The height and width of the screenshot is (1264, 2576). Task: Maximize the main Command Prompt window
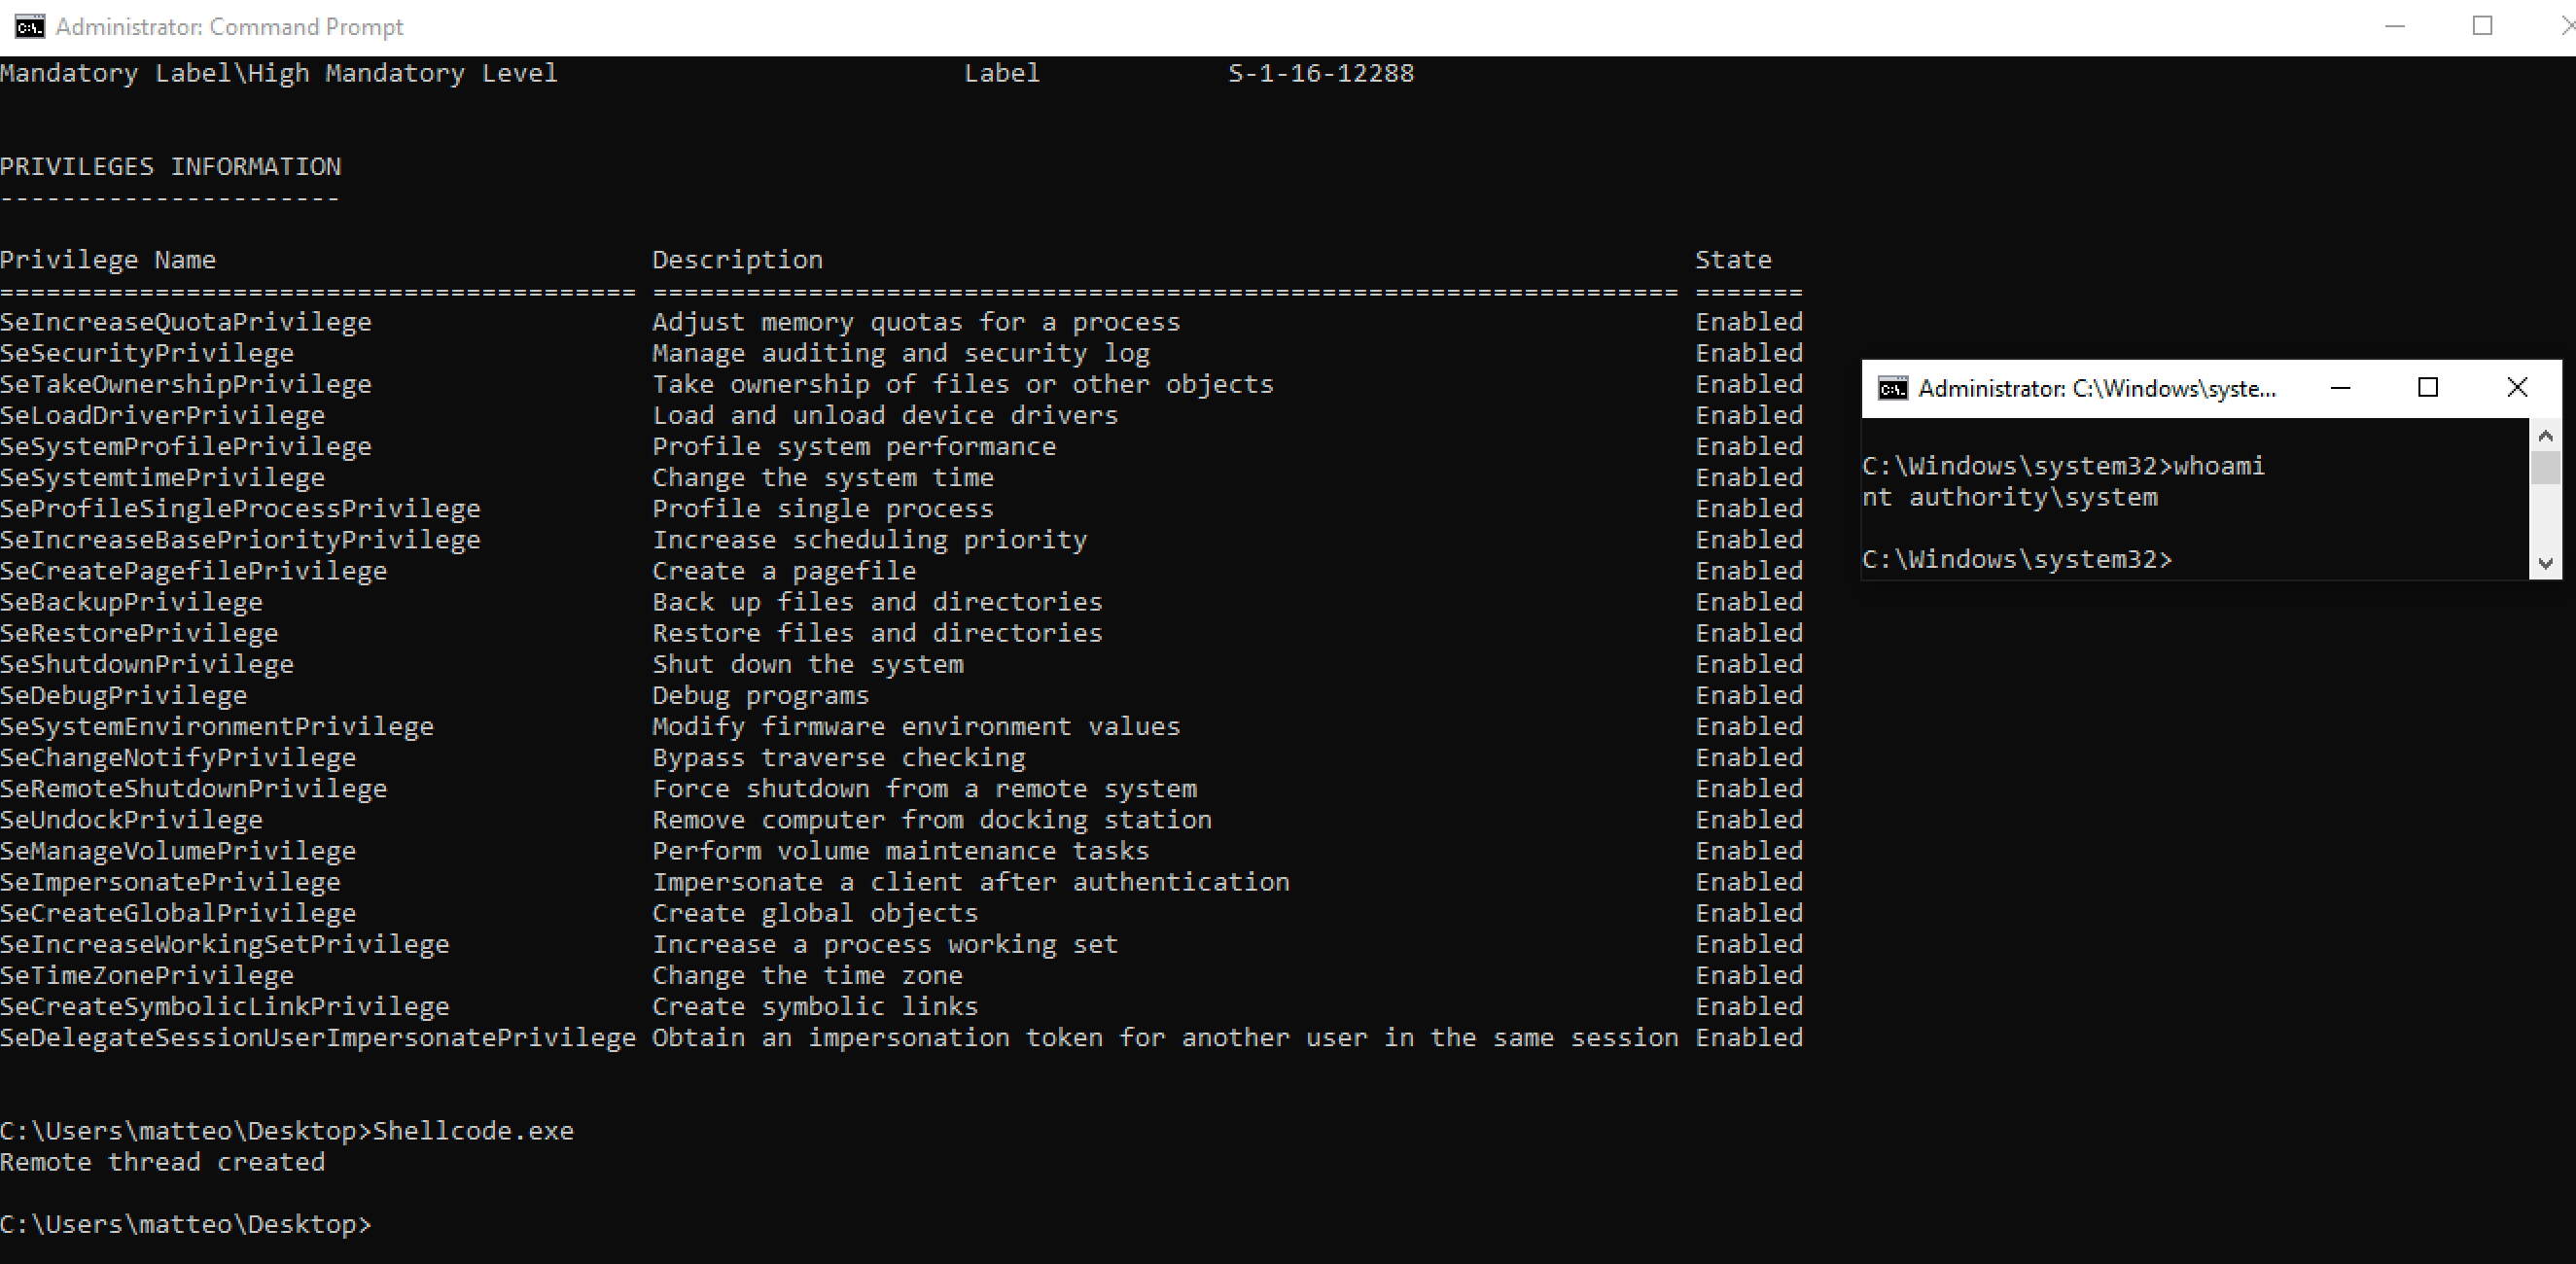[x=2482, y=27]
